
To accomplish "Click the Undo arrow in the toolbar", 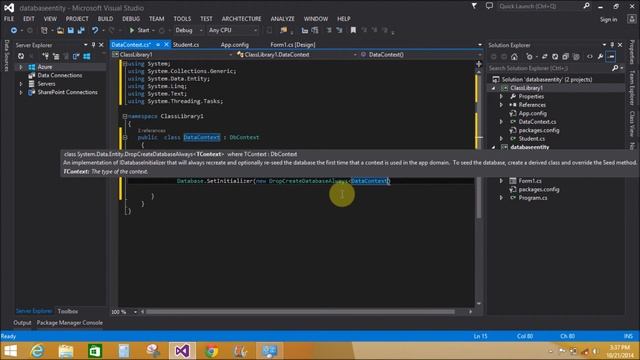I will pyautogui.click(x=95, y=30).
